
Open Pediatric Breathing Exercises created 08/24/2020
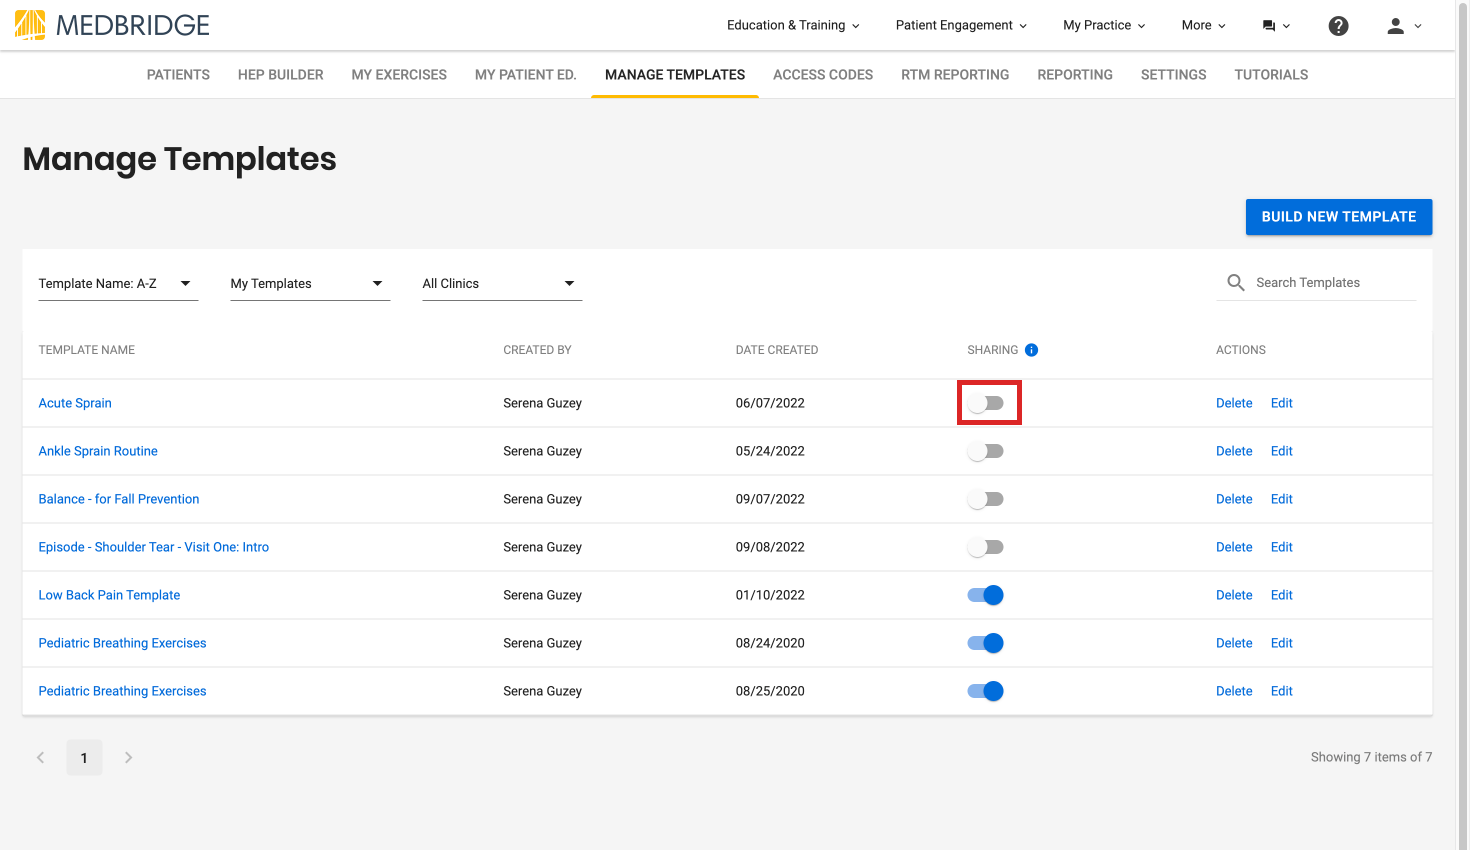click(122, 643)
